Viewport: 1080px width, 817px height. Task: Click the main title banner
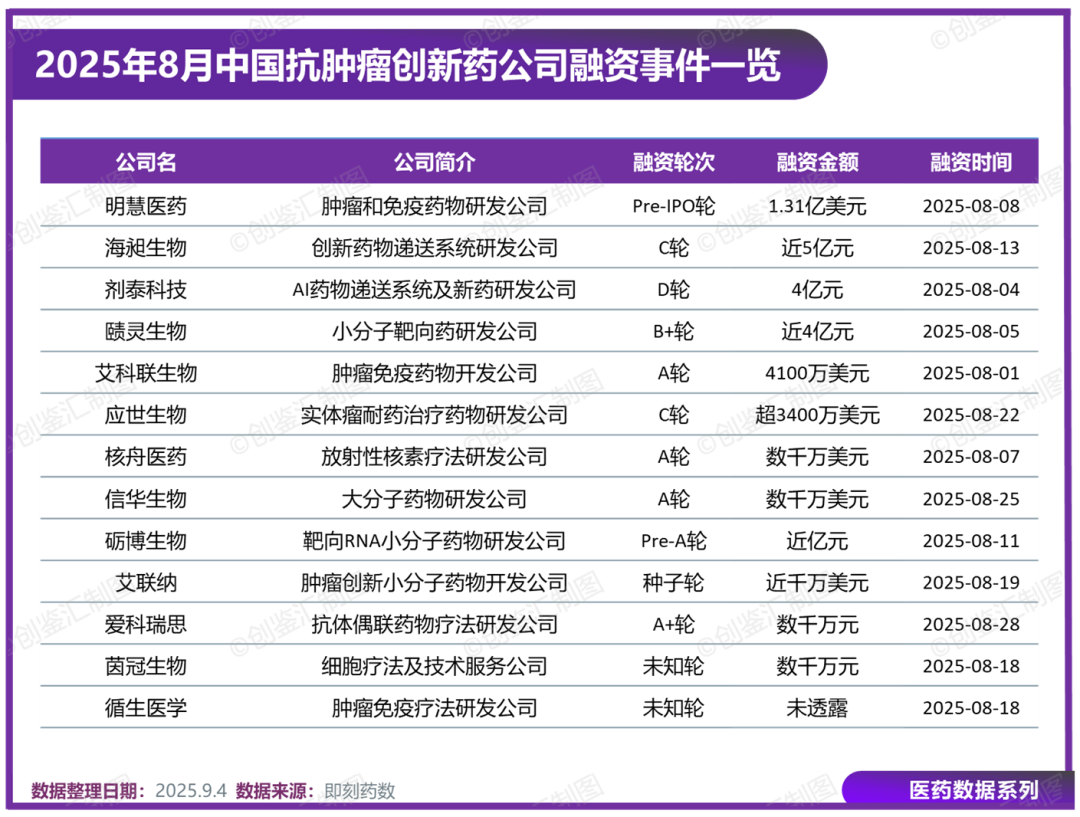tap(408, 66)
